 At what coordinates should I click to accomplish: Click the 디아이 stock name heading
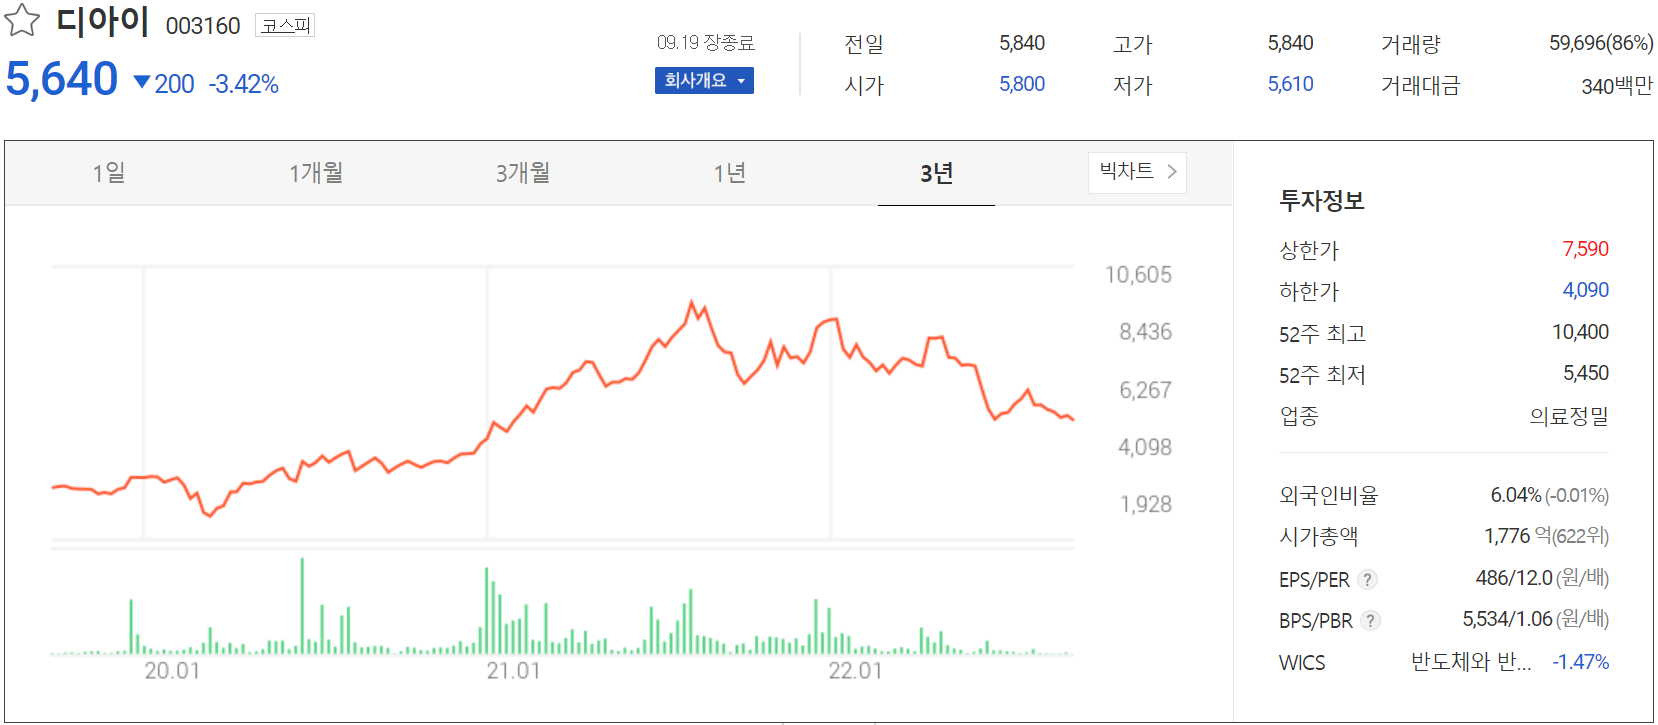point(102,21)
